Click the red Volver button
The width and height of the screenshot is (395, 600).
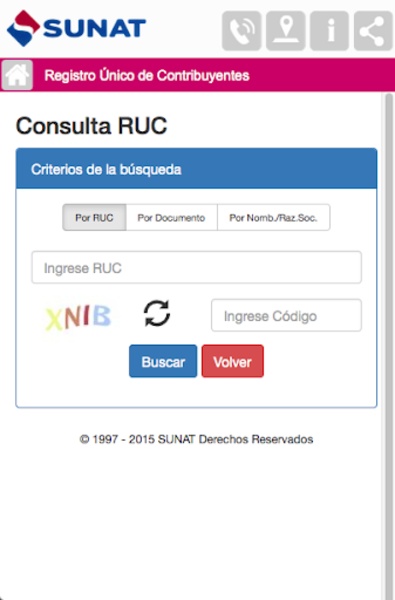233,361
